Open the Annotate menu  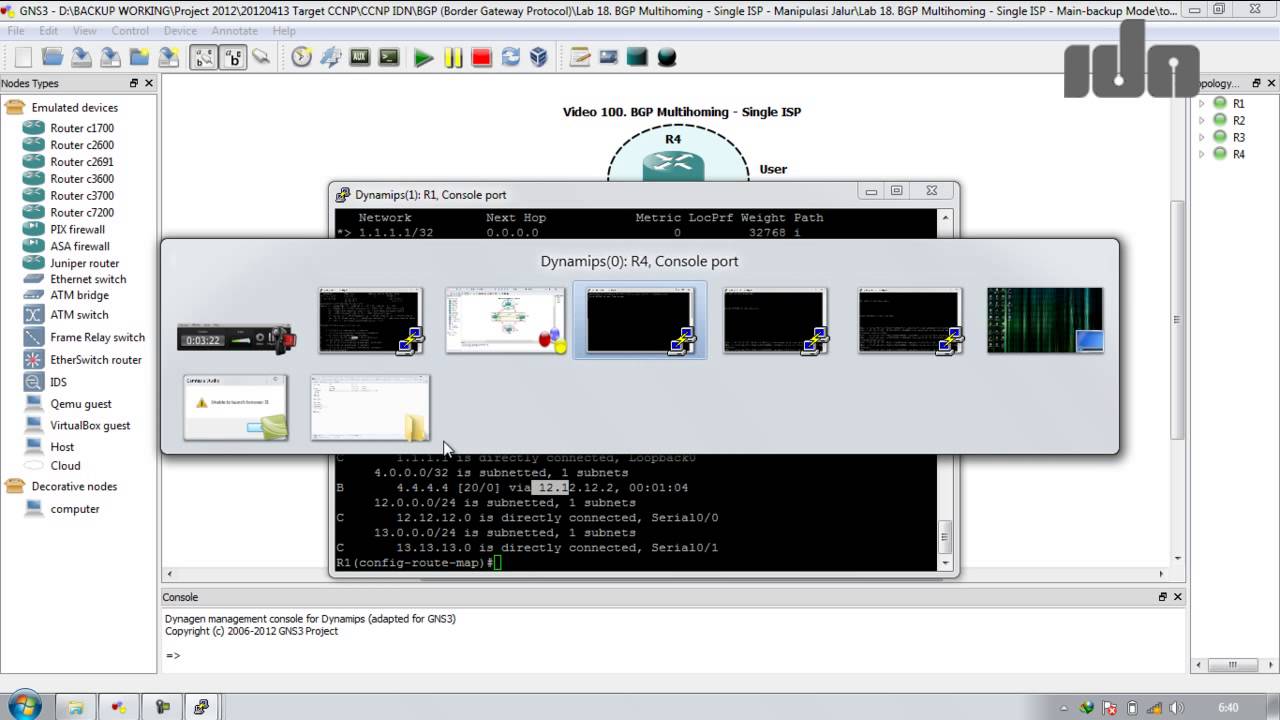[x=235, y=31]
